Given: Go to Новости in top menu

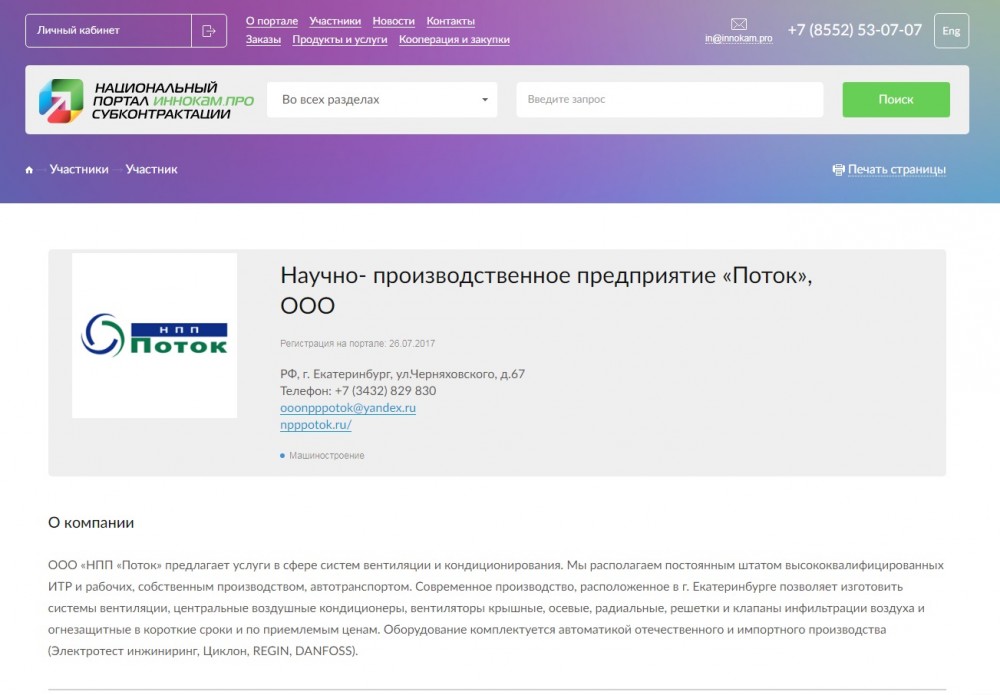Looking at the screenshot, I should pyautogui.click(x=393, y=21).
